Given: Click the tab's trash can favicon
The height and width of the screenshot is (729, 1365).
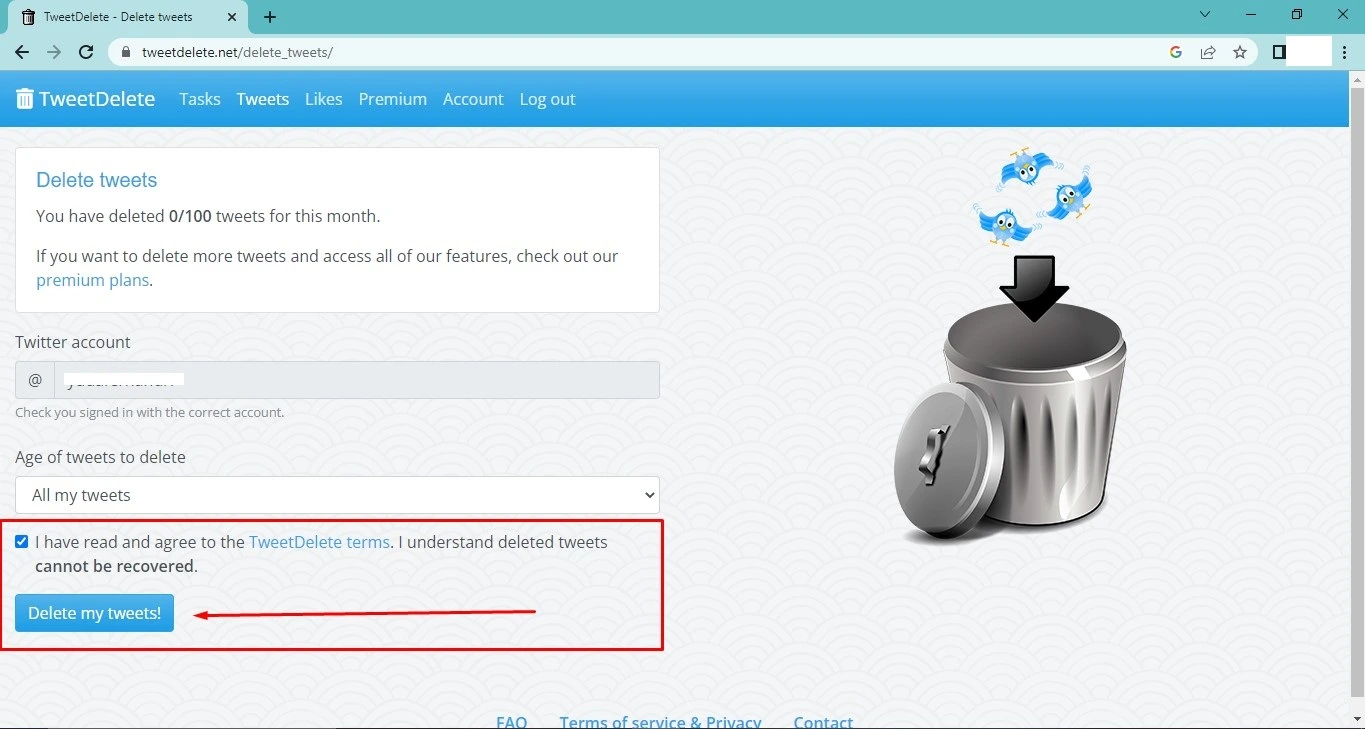Looking at the screenshot, I should [x=28, y=17].
